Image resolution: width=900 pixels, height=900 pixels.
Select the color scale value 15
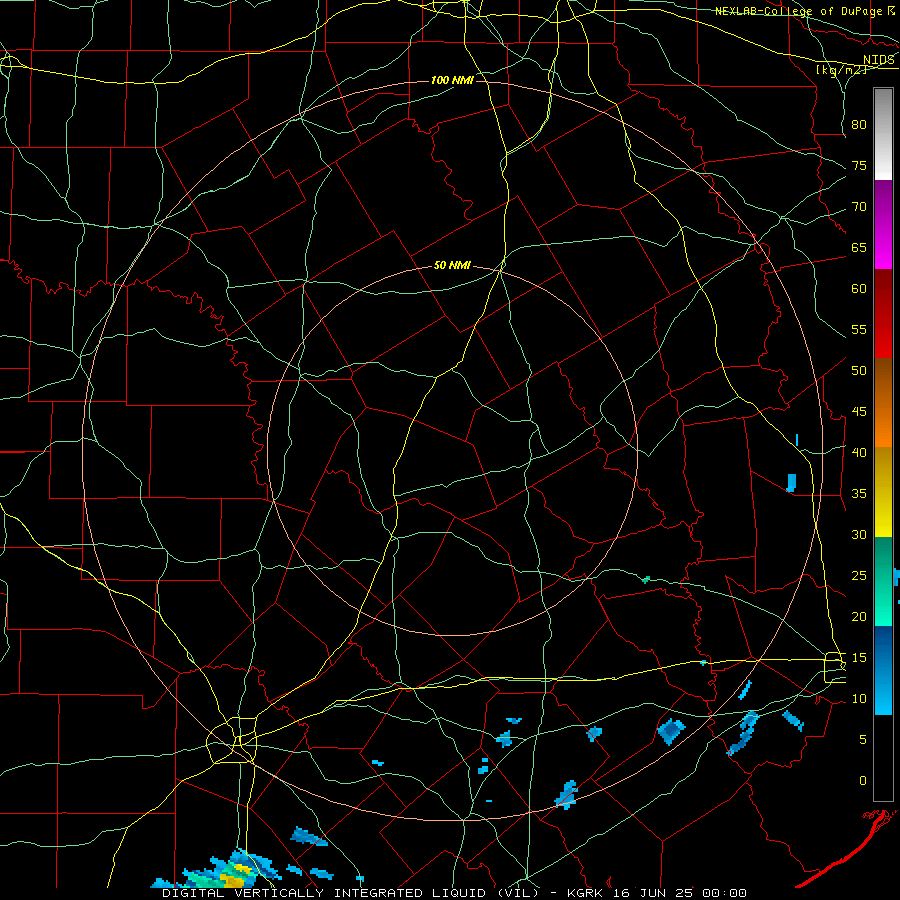[x=859, y=657]
